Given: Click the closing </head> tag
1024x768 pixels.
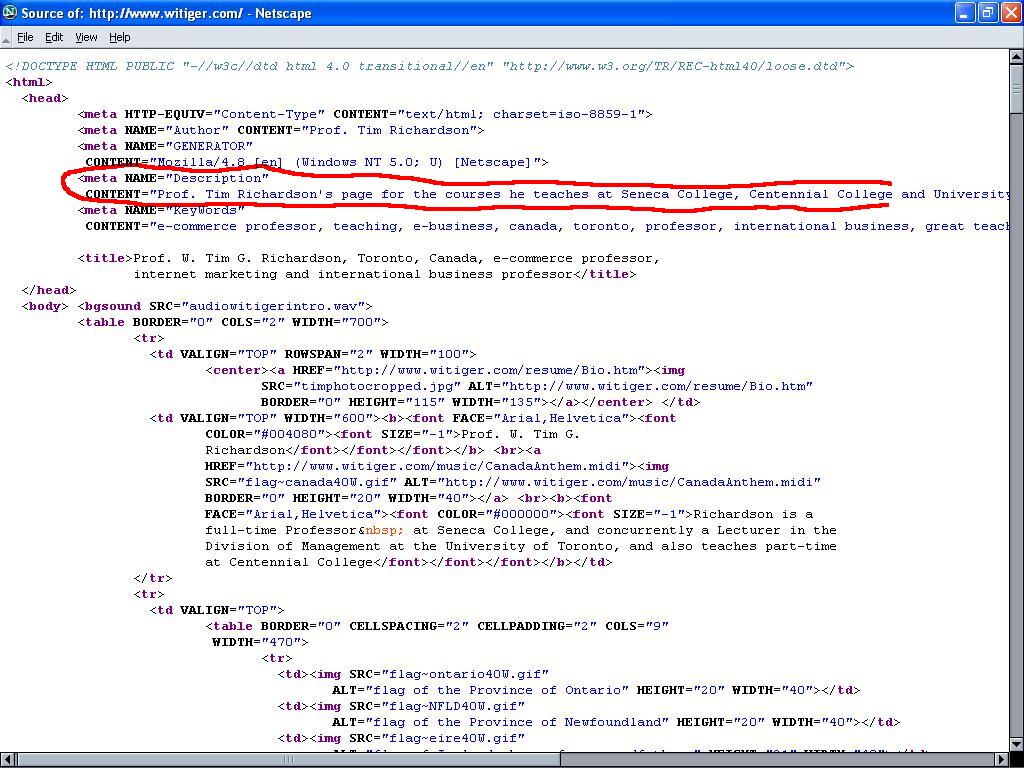Looking at the screenshot, I should coord(49,290).
